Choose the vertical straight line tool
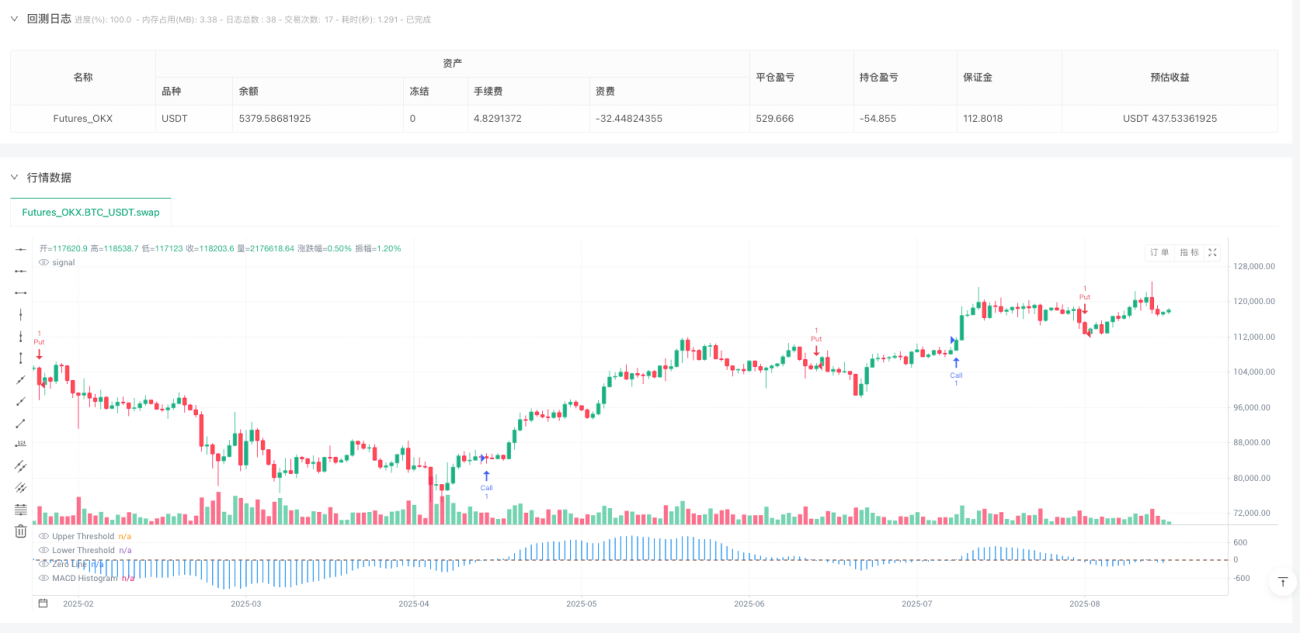Image resolution: width=1300 pixels, height=633 pixels. (x=20, y=314)
